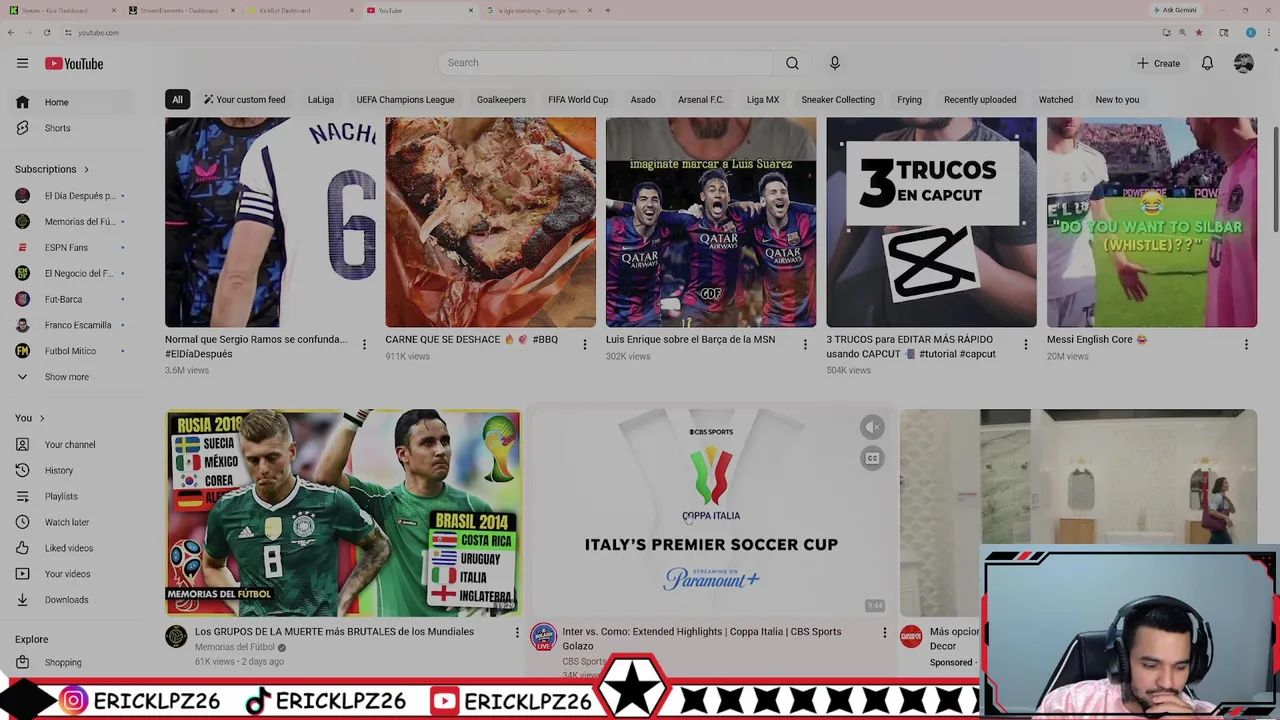The height and width of the screenshot is (720, 1280).
Task: Click the YouTube logo
Action: click(74, 64)
